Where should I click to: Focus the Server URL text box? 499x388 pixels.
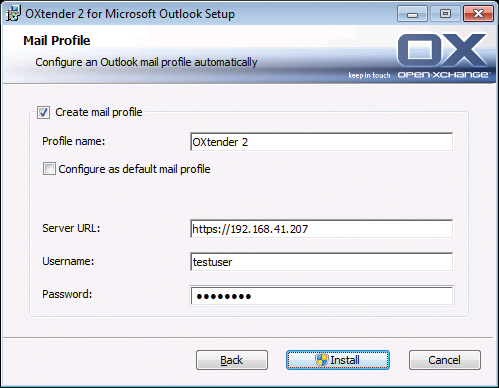coord(321,229)
